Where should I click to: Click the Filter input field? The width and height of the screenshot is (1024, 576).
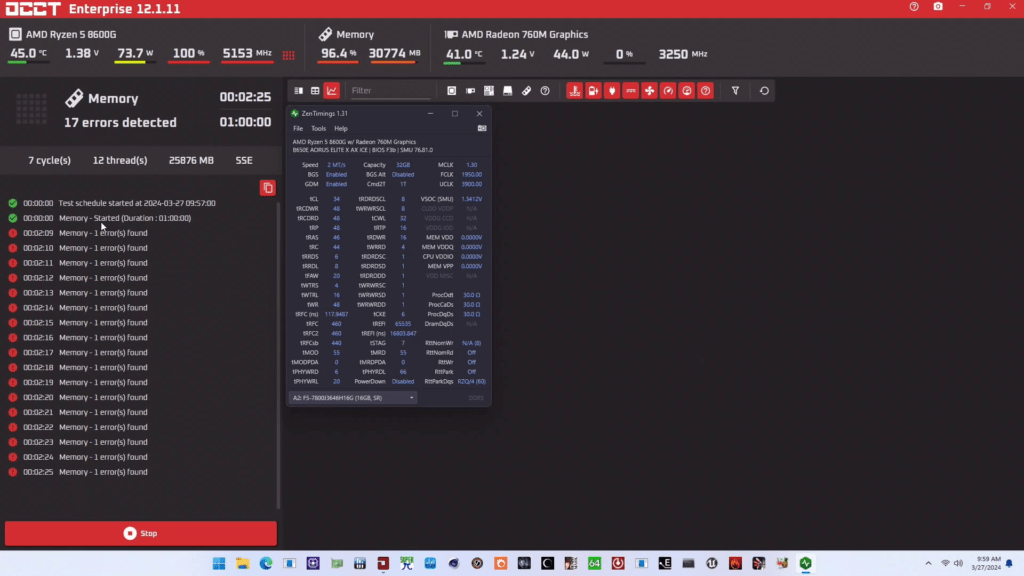pyautogui.click(x=390, y=91)
